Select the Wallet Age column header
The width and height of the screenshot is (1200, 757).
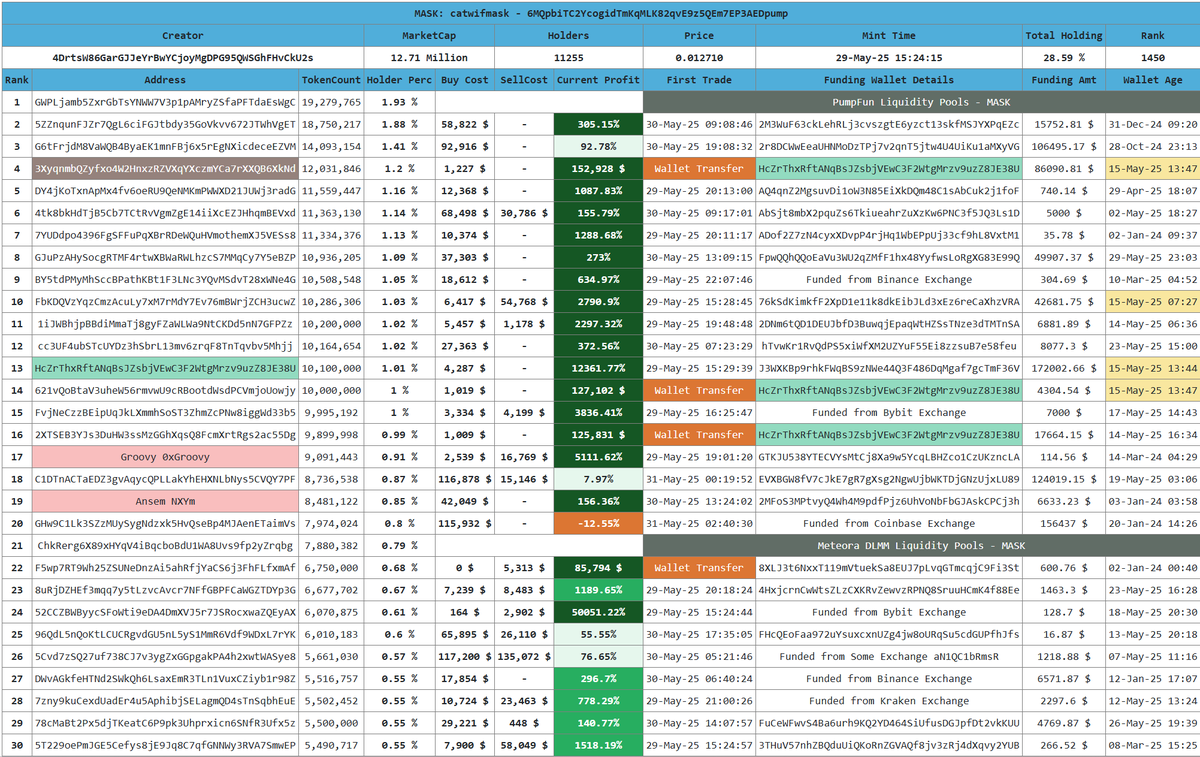point(1151,80)
